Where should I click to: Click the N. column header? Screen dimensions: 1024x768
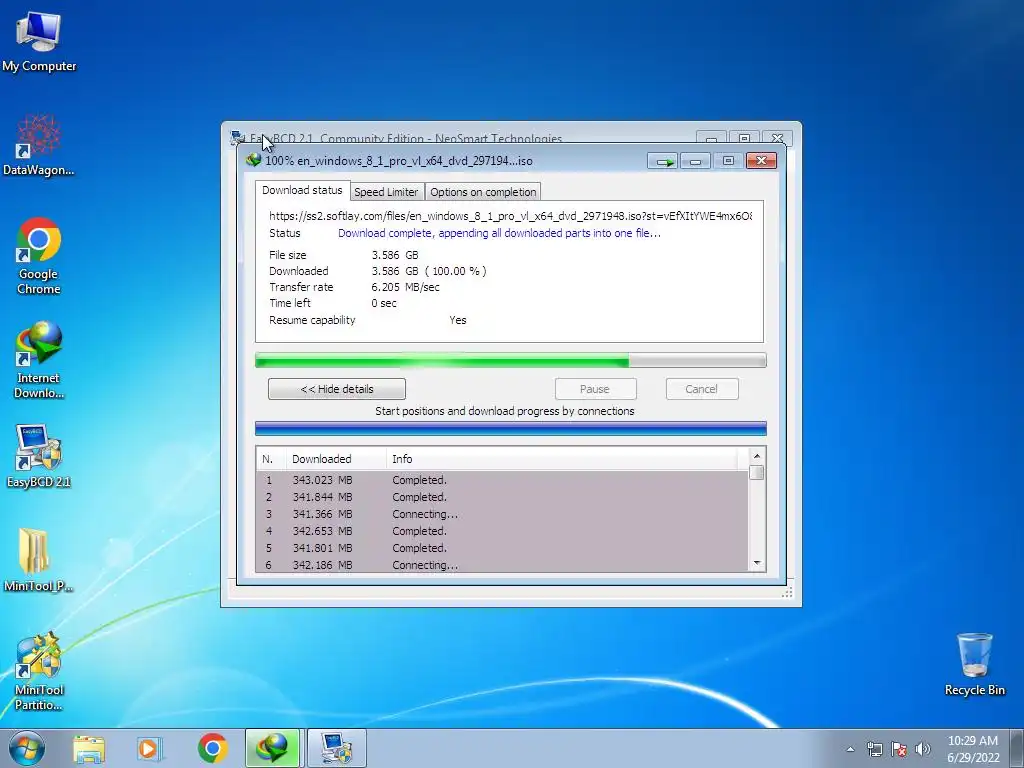pos(270,459)
